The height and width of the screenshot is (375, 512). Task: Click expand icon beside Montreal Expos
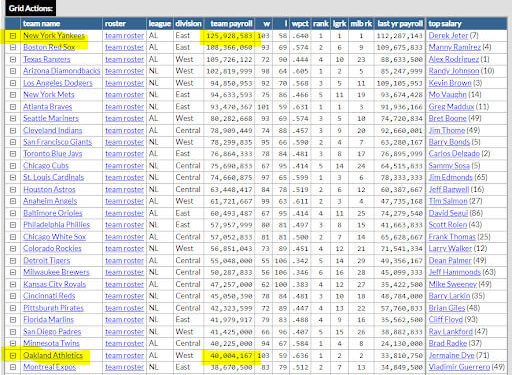(13, 367)
